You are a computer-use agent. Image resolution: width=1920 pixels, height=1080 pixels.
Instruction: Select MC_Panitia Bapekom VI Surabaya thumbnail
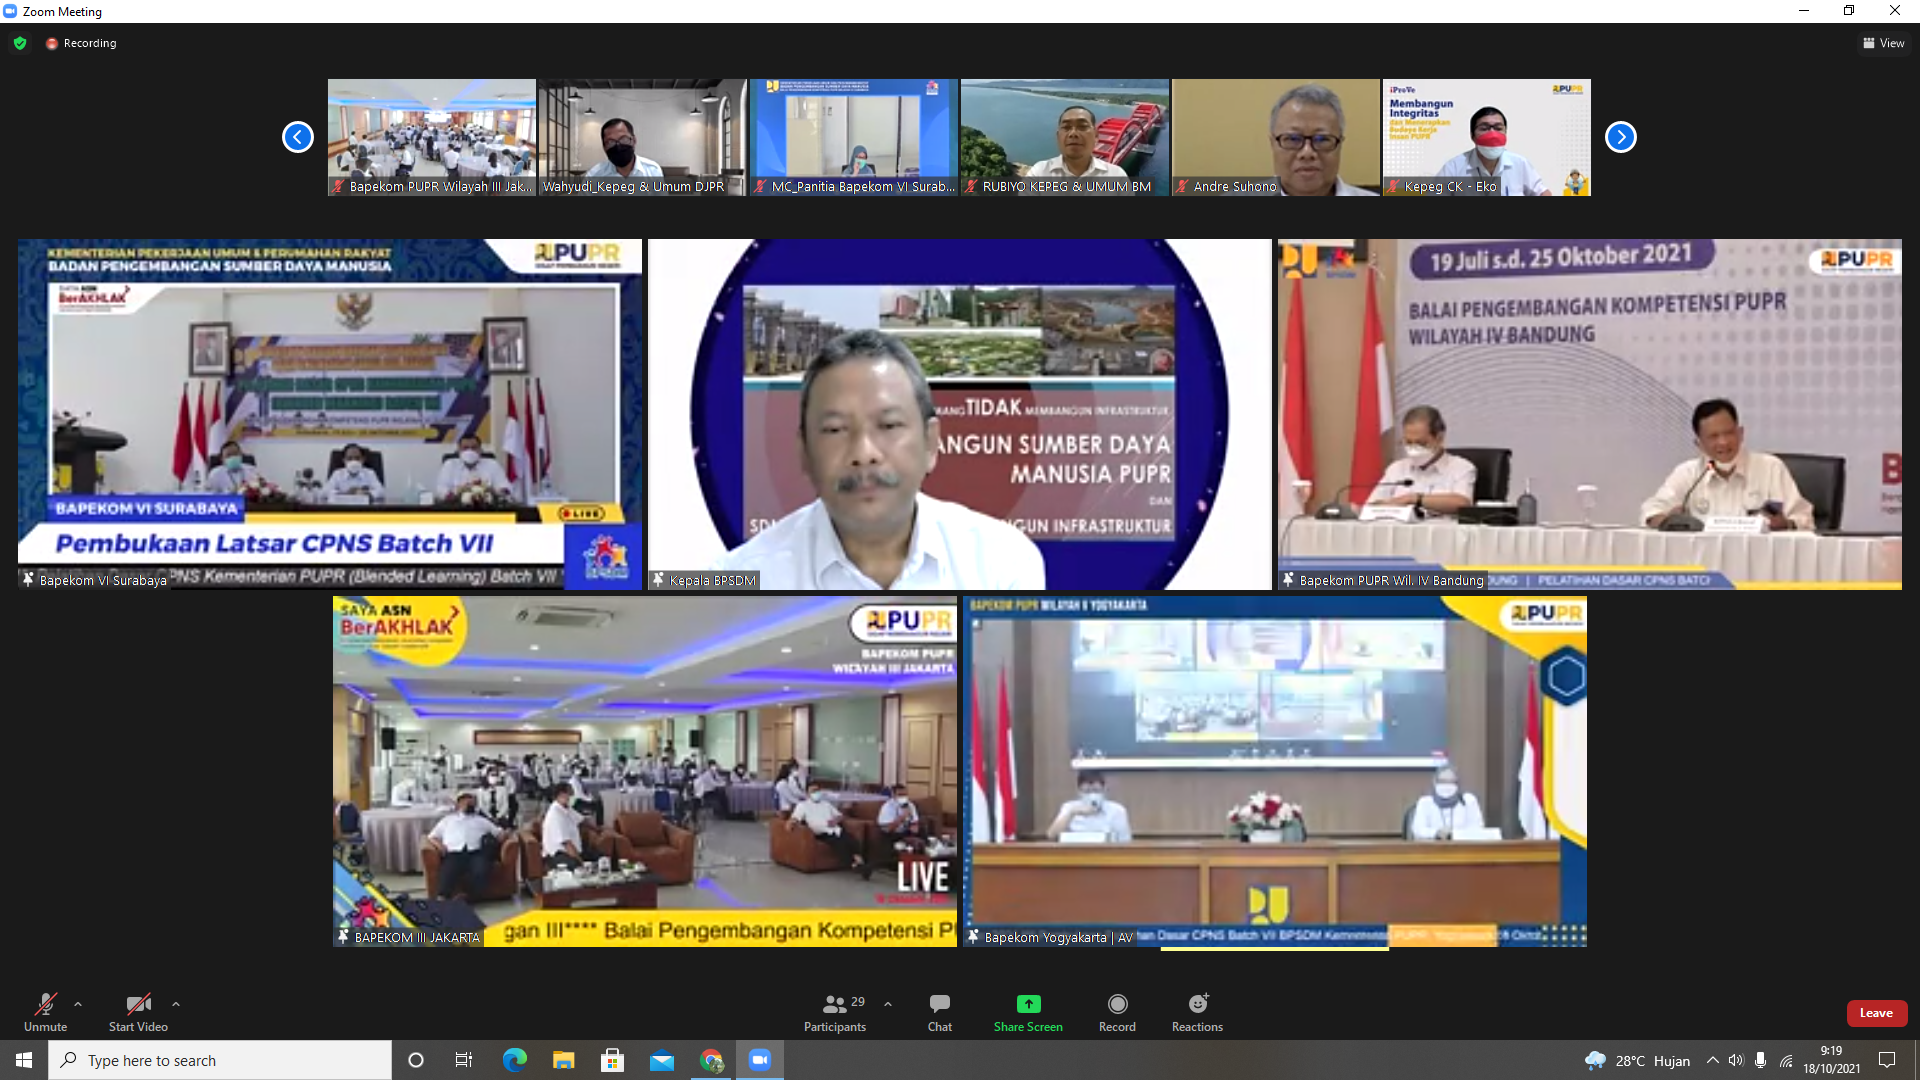coord(854,137)
